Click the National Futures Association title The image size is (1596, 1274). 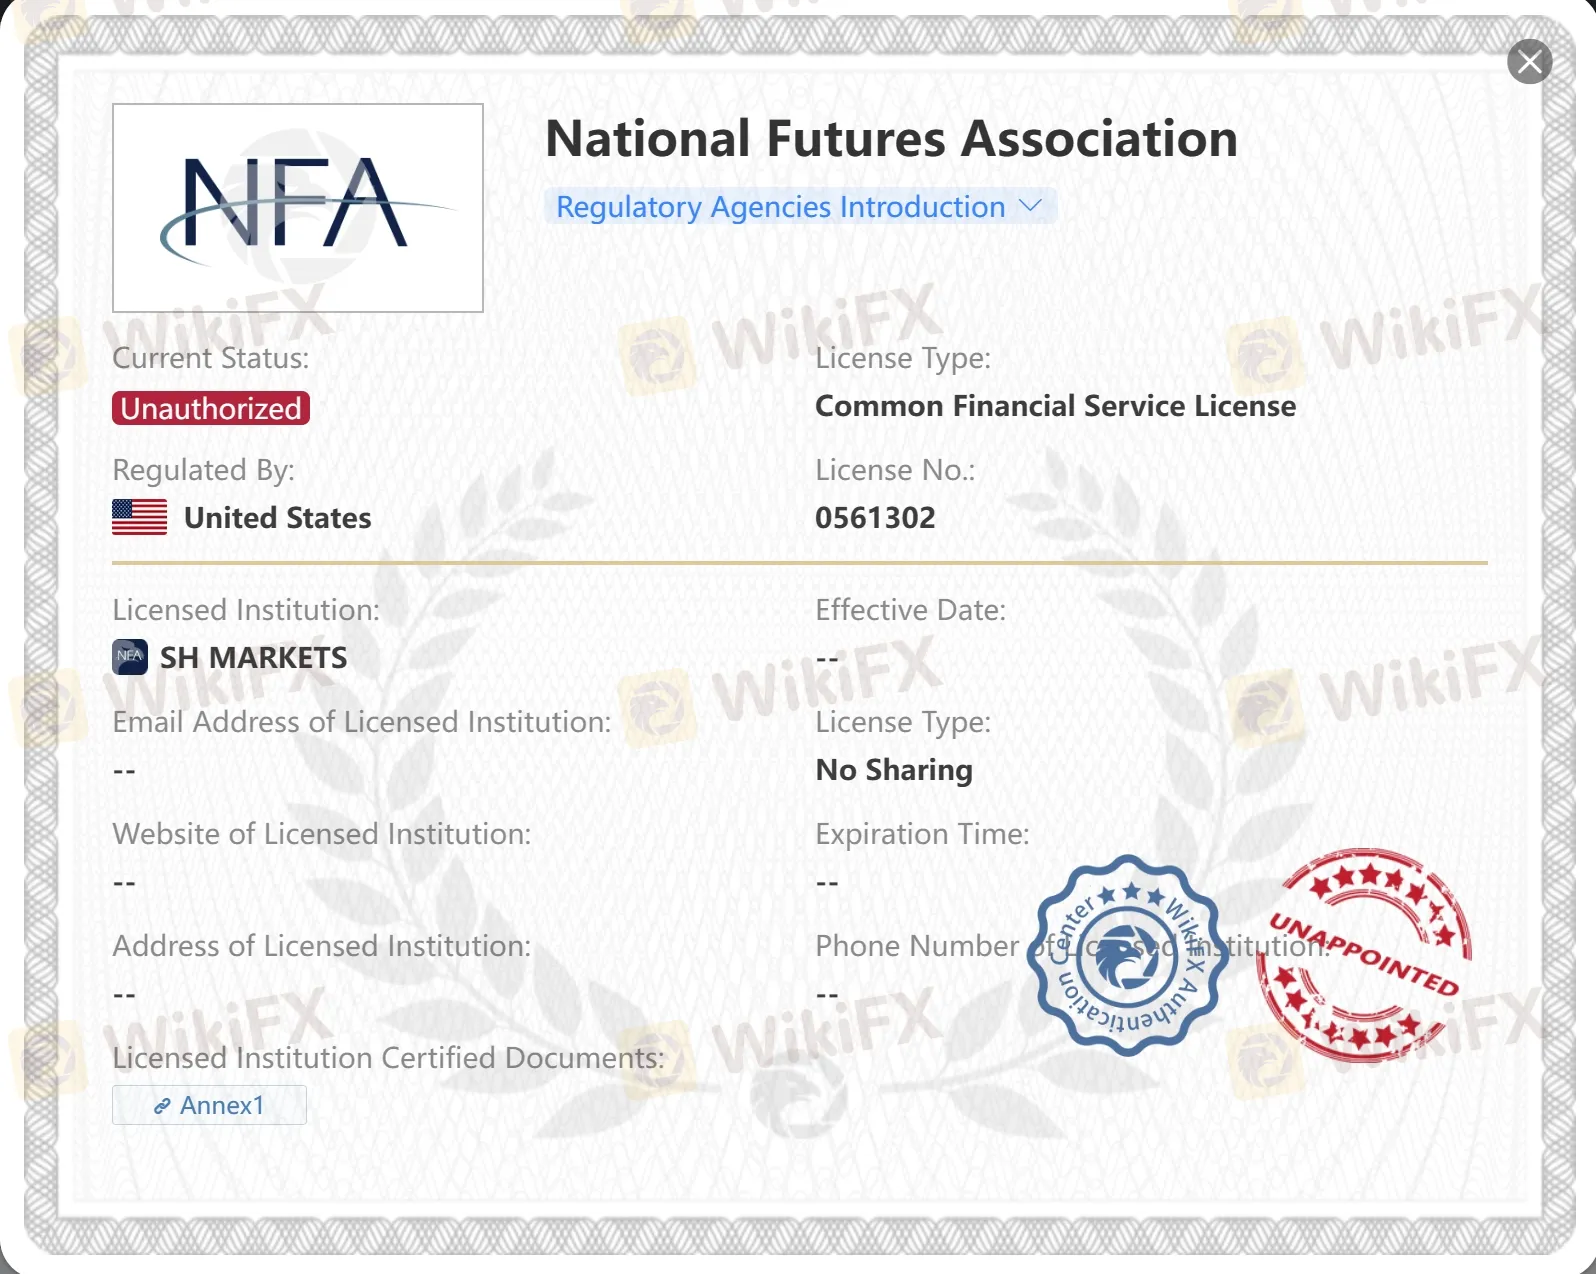891,138
